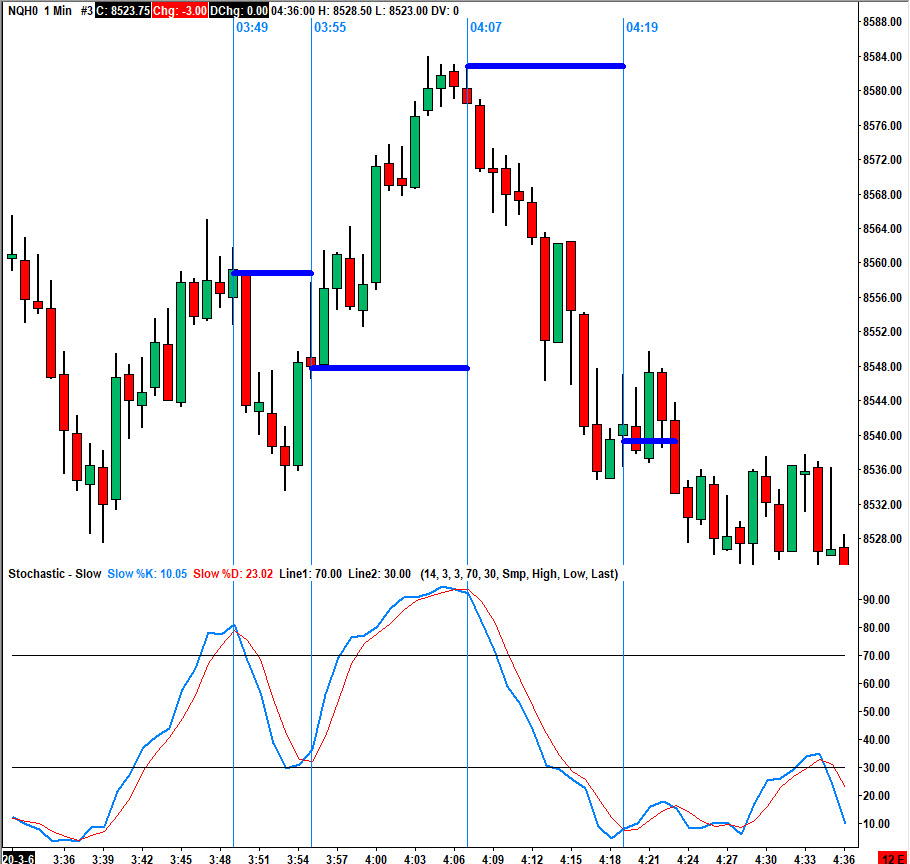Image resolution: width=910 pixels, height=864 pixels.
Task: Click the 8544.00 price scale label
Action: 882,400
